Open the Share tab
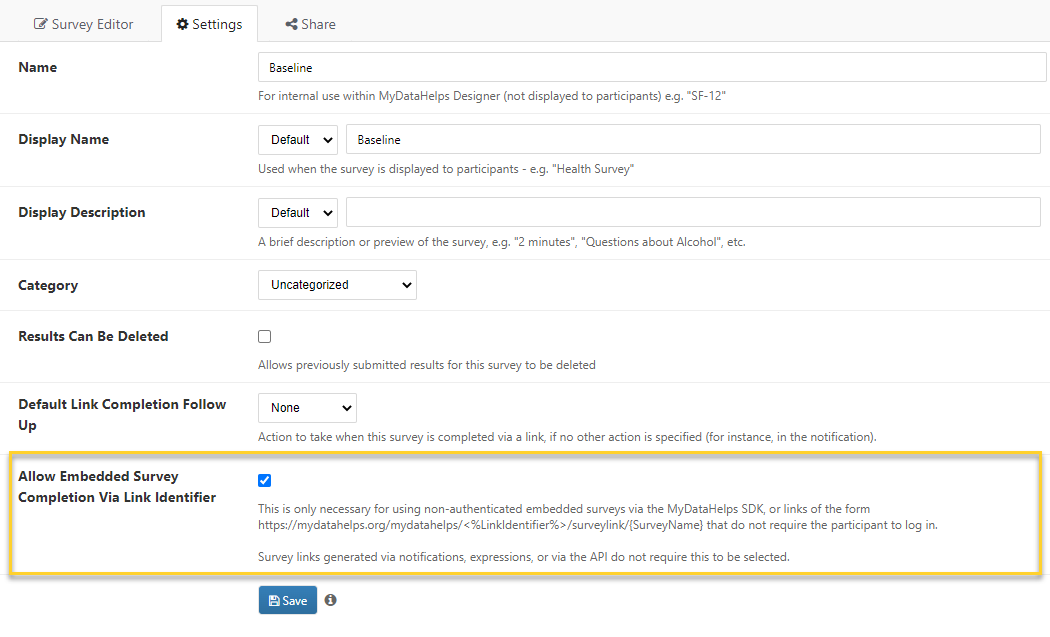 click(310, 24)
